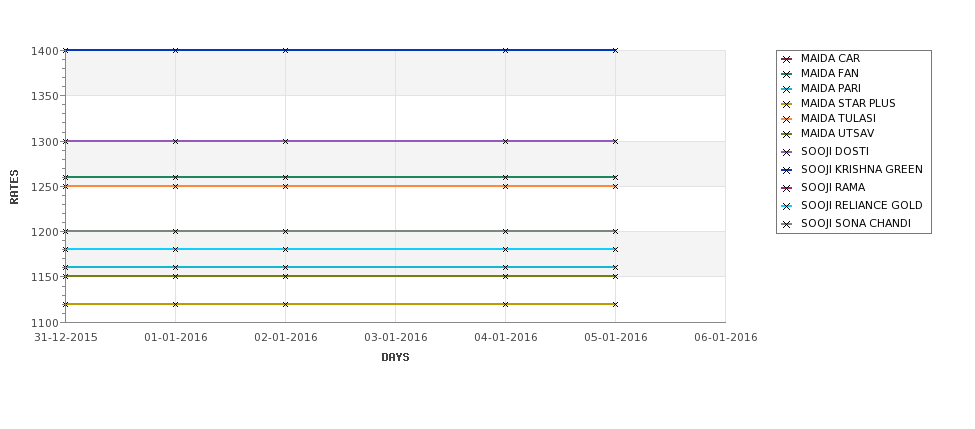The image size is (975, 429).
Task: Click the SOOJI DOSTI legend marker icon
Action: coord(786,152)
